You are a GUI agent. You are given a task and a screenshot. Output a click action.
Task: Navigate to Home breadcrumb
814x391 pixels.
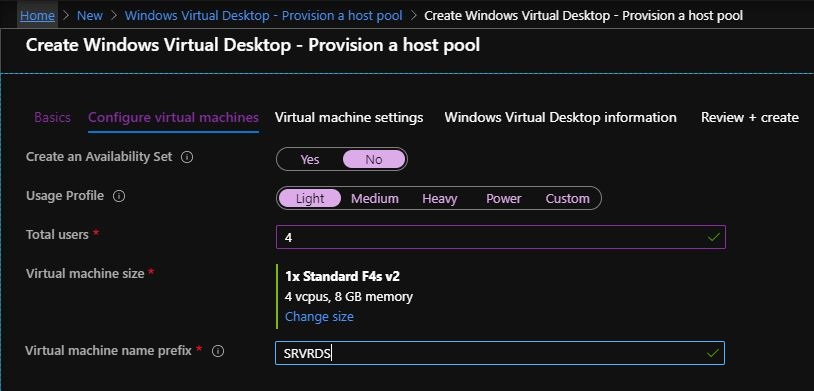[x=37, y=16]
